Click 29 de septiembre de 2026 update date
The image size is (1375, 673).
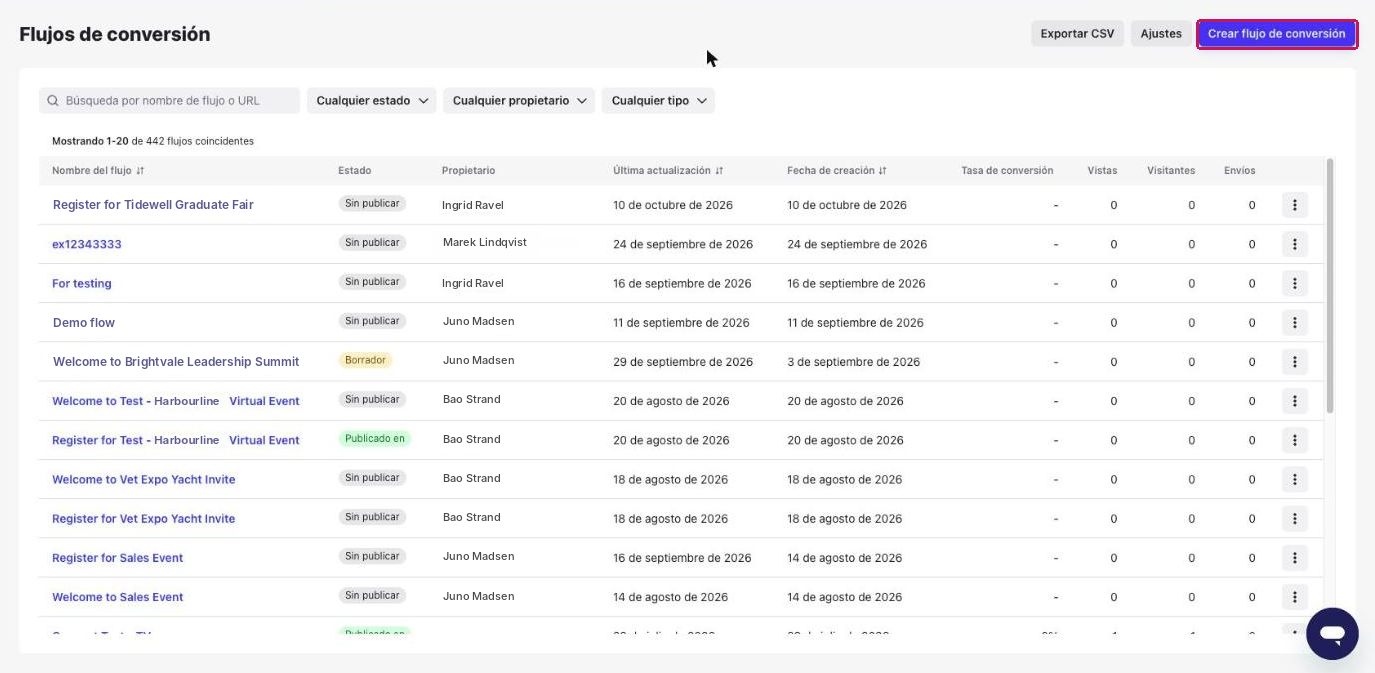click(x=683, y=362)
